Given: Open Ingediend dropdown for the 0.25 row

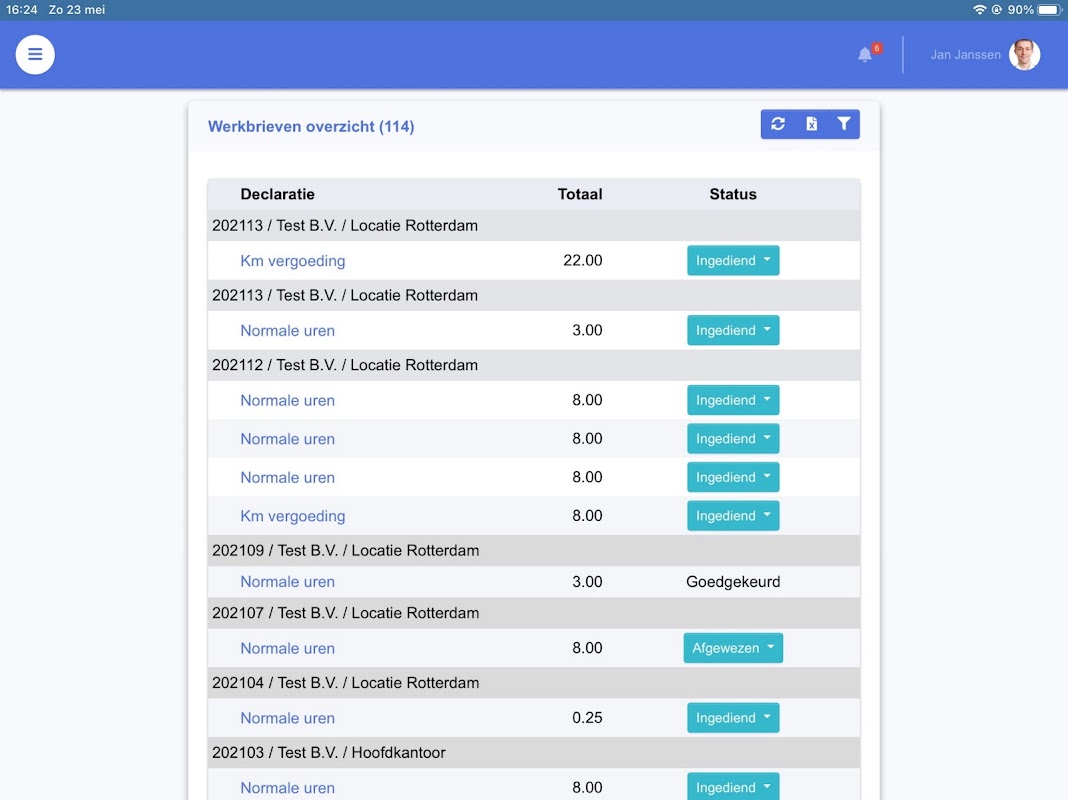Looking at the screenshot, I should coord(733,718).
